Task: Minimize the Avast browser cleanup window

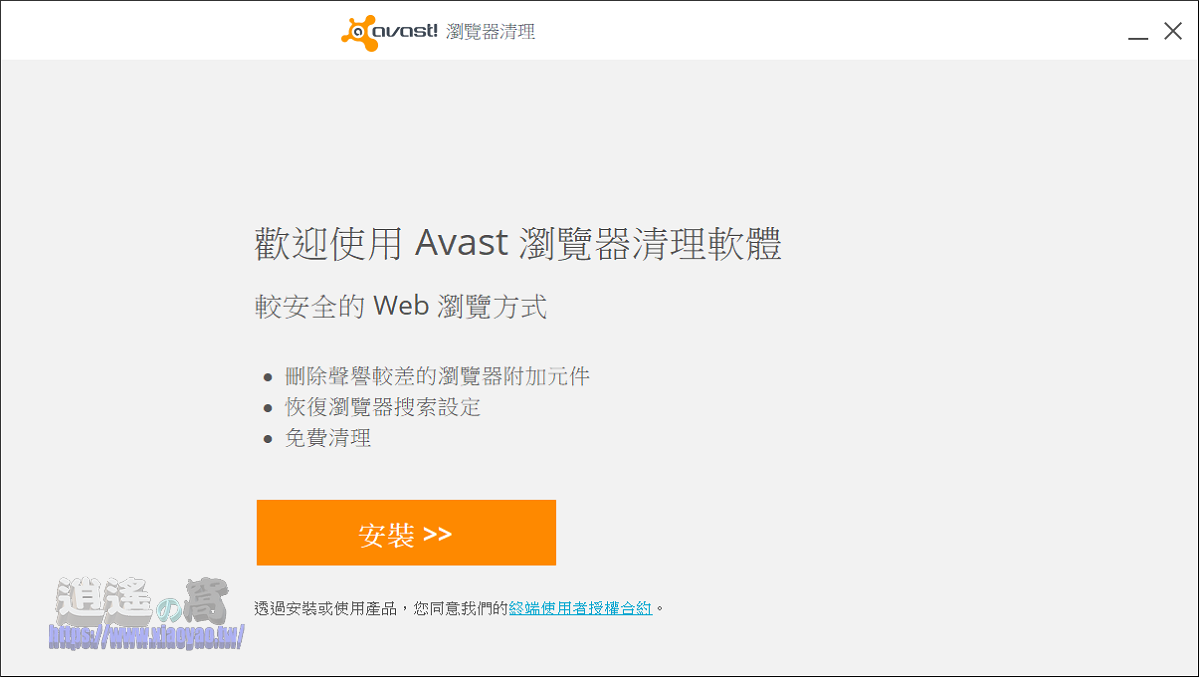Action: (x=1138, y=33)
